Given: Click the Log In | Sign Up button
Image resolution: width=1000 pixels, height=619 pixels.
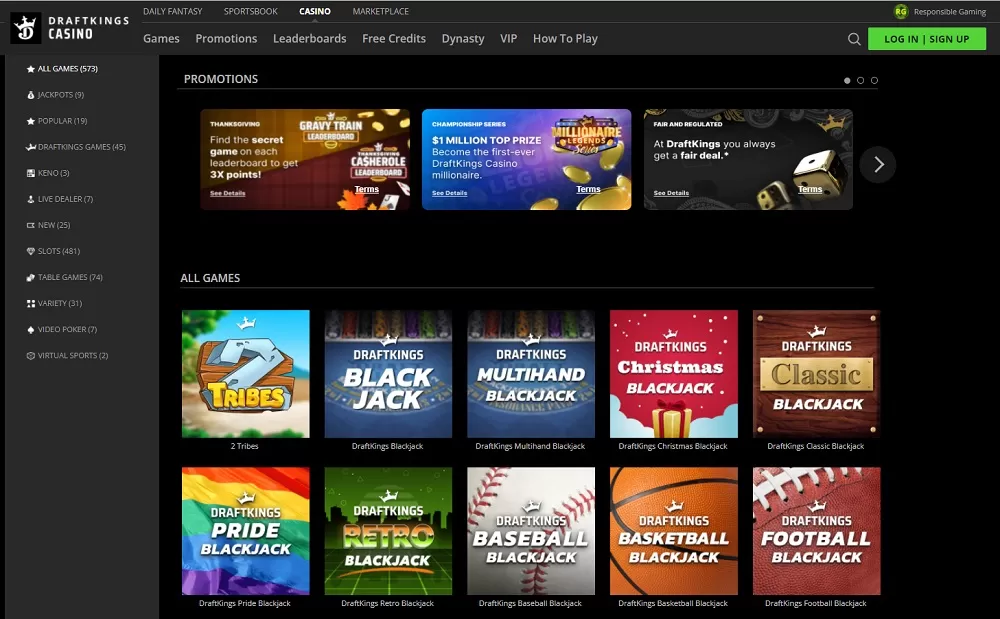Looking at the screenshot, I should click(927, 39).
